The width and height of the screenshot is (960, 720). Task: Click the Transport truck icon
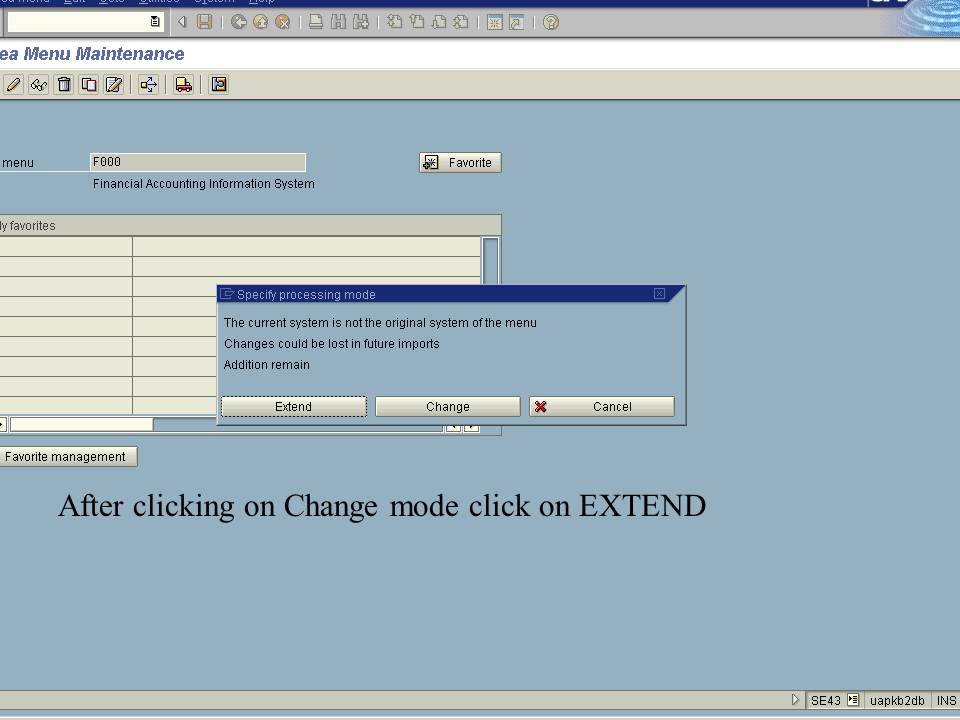click(183, 84)
